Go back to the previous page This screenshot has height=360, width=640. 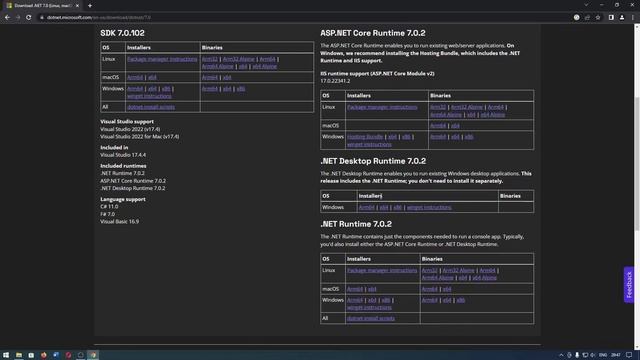click(x=7, y=18)
